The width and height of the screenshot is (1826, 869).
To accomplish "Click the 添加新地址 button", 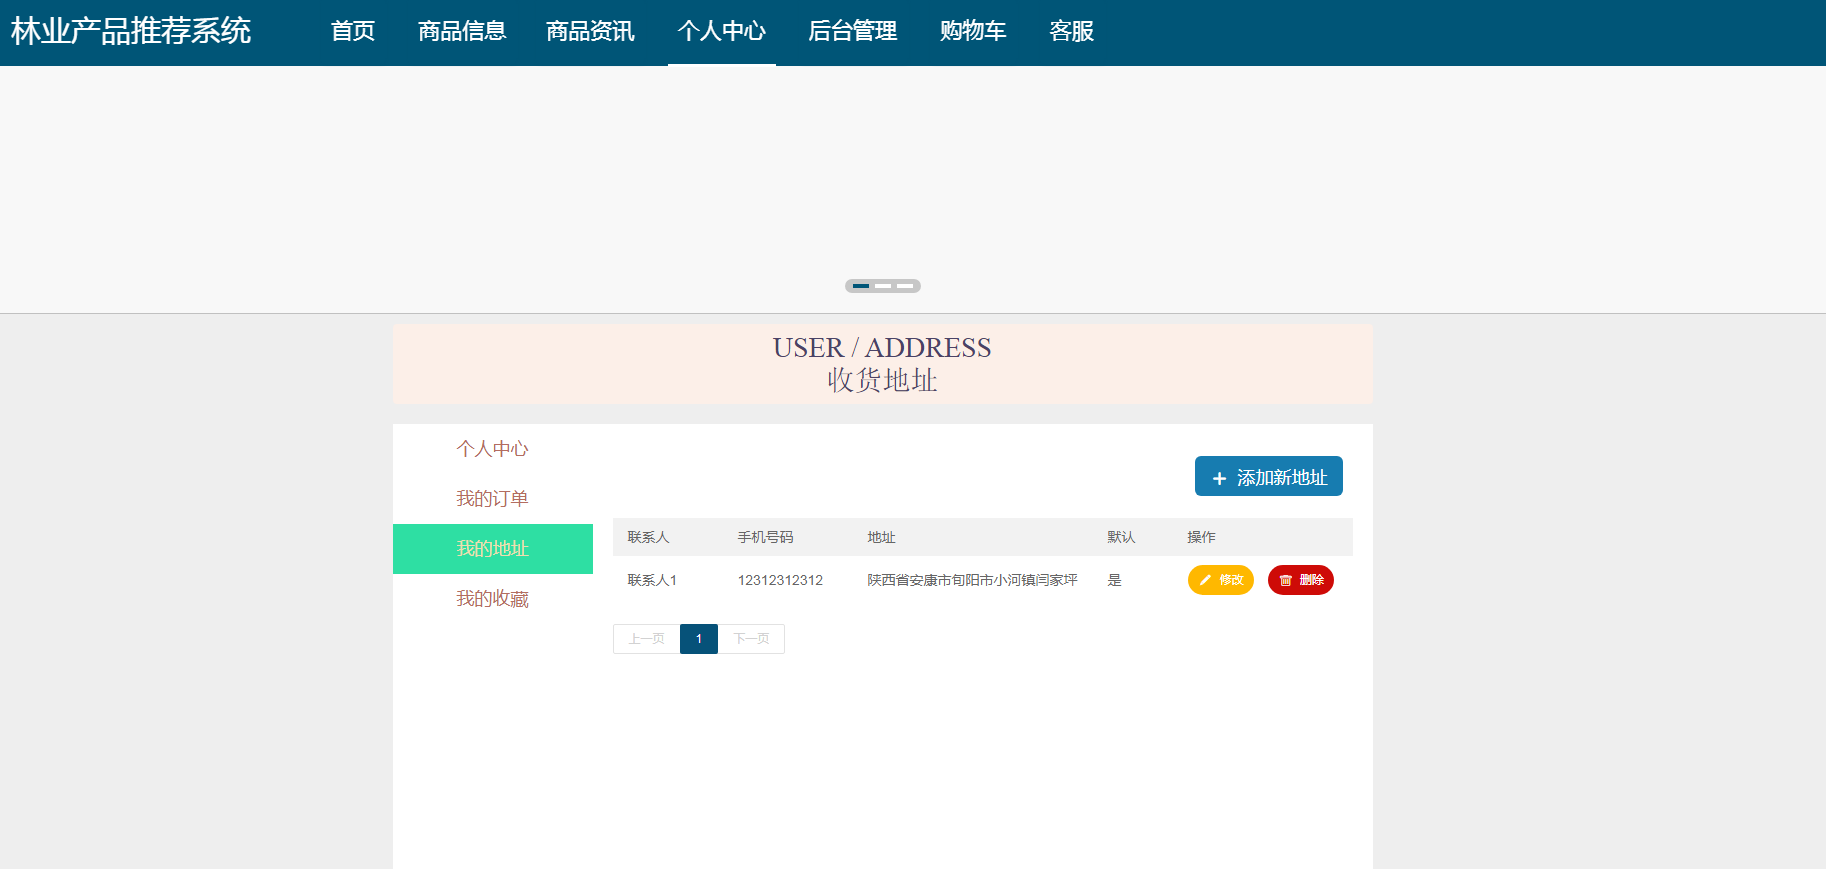I will click(1269, 476).
